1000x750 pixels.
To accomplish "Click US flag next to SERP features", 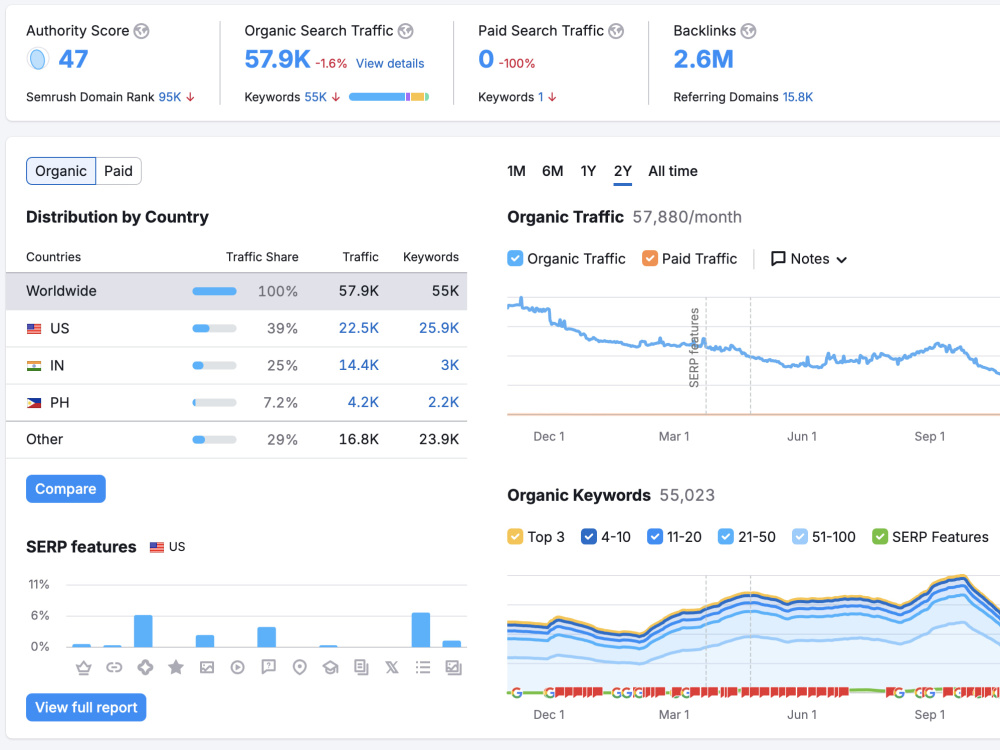I will [157, 547].
